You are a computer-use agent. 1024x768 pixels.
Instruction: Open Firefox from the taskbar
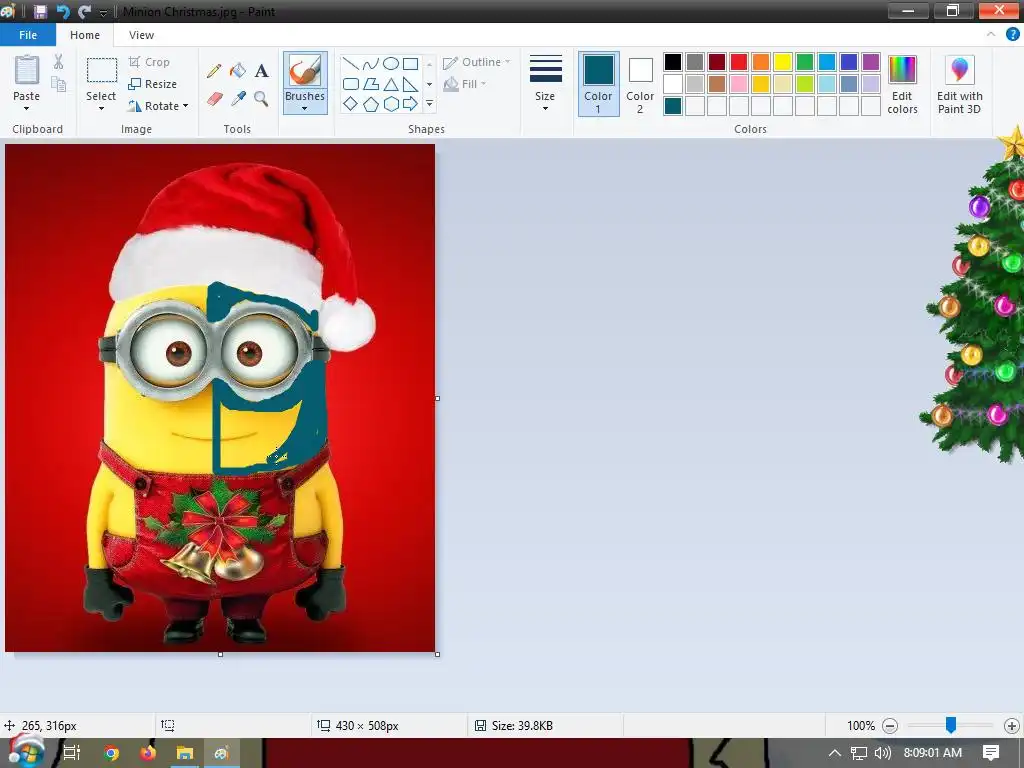click(148, 753)
